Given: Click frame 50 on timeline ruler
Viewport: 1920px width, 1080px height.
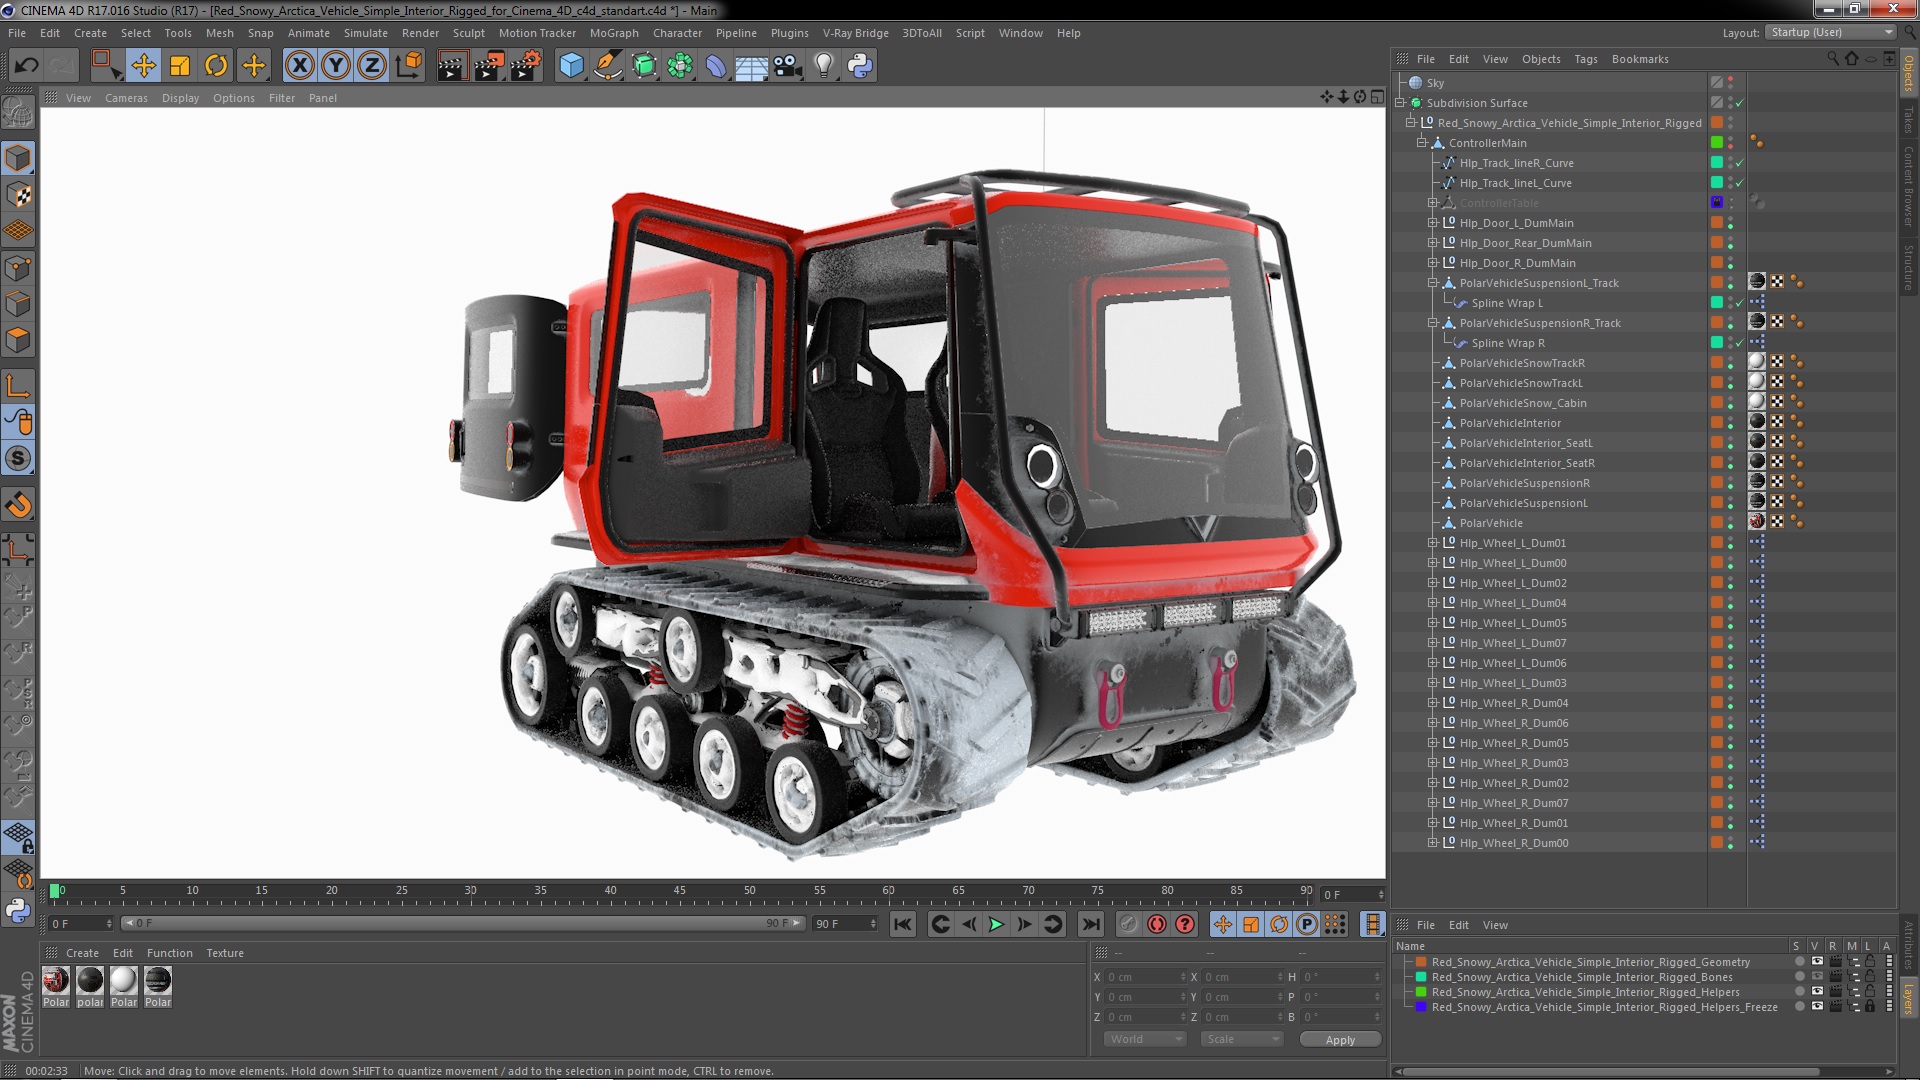Looking at the screenshot, I should pos(749,890).
